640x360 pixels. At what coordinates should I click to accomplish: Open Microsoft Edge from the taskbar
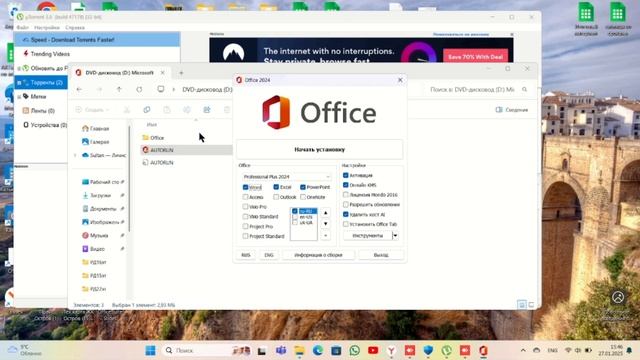(318, 350)
